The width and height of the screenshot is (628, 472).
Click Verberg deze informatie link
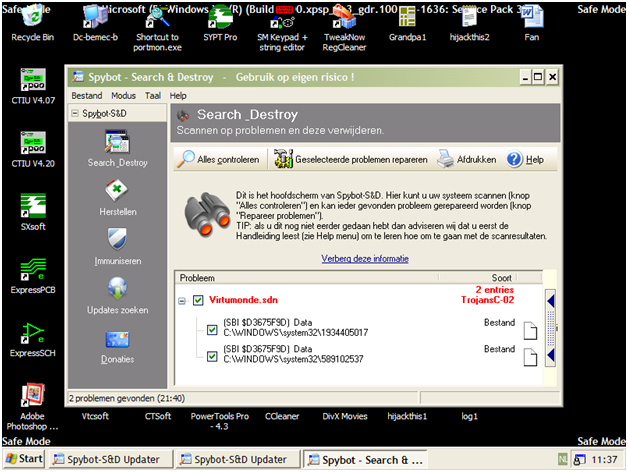(365, 258)
